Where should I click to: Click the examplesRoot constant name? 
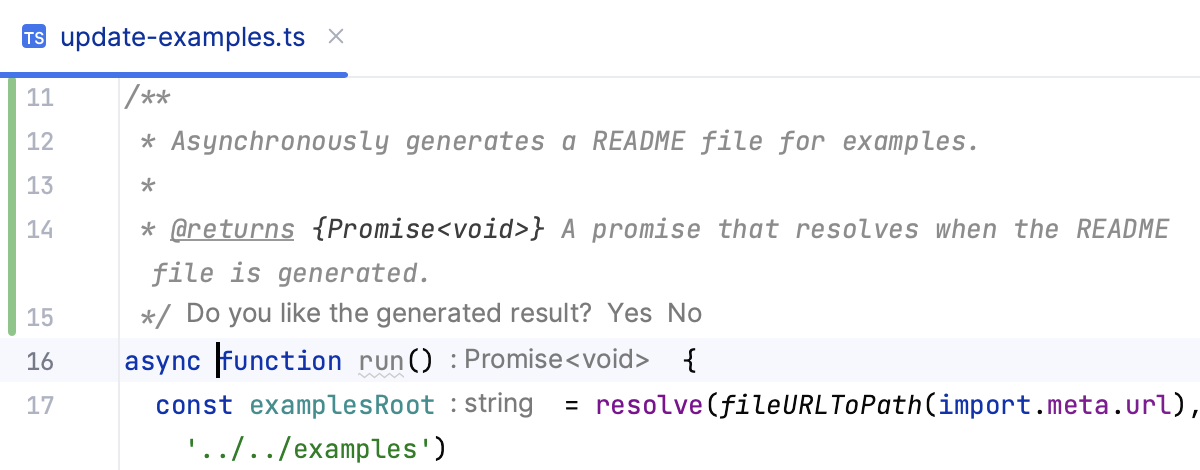pos(342,405)
